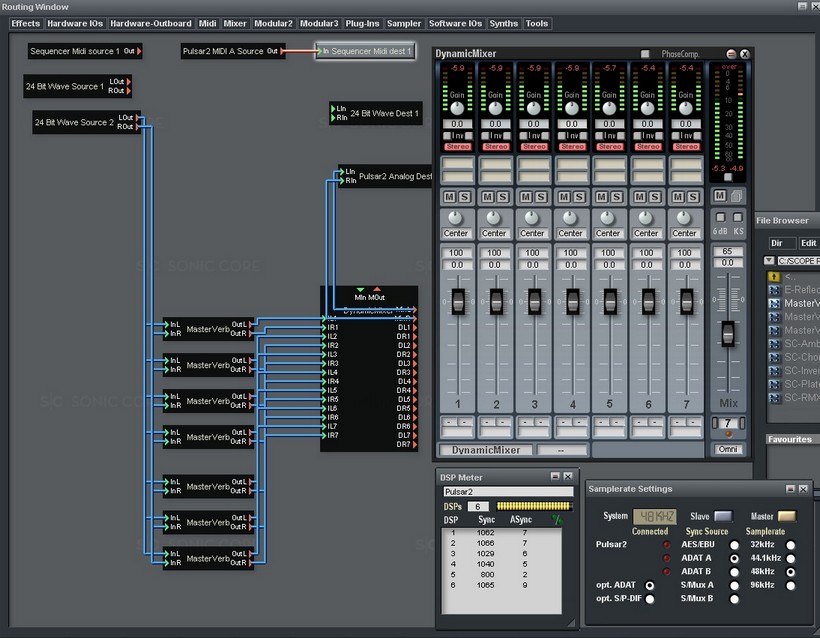820x638 pixels.
Task: Click the first insert slot on channel 1
Action: pos(458,163)
